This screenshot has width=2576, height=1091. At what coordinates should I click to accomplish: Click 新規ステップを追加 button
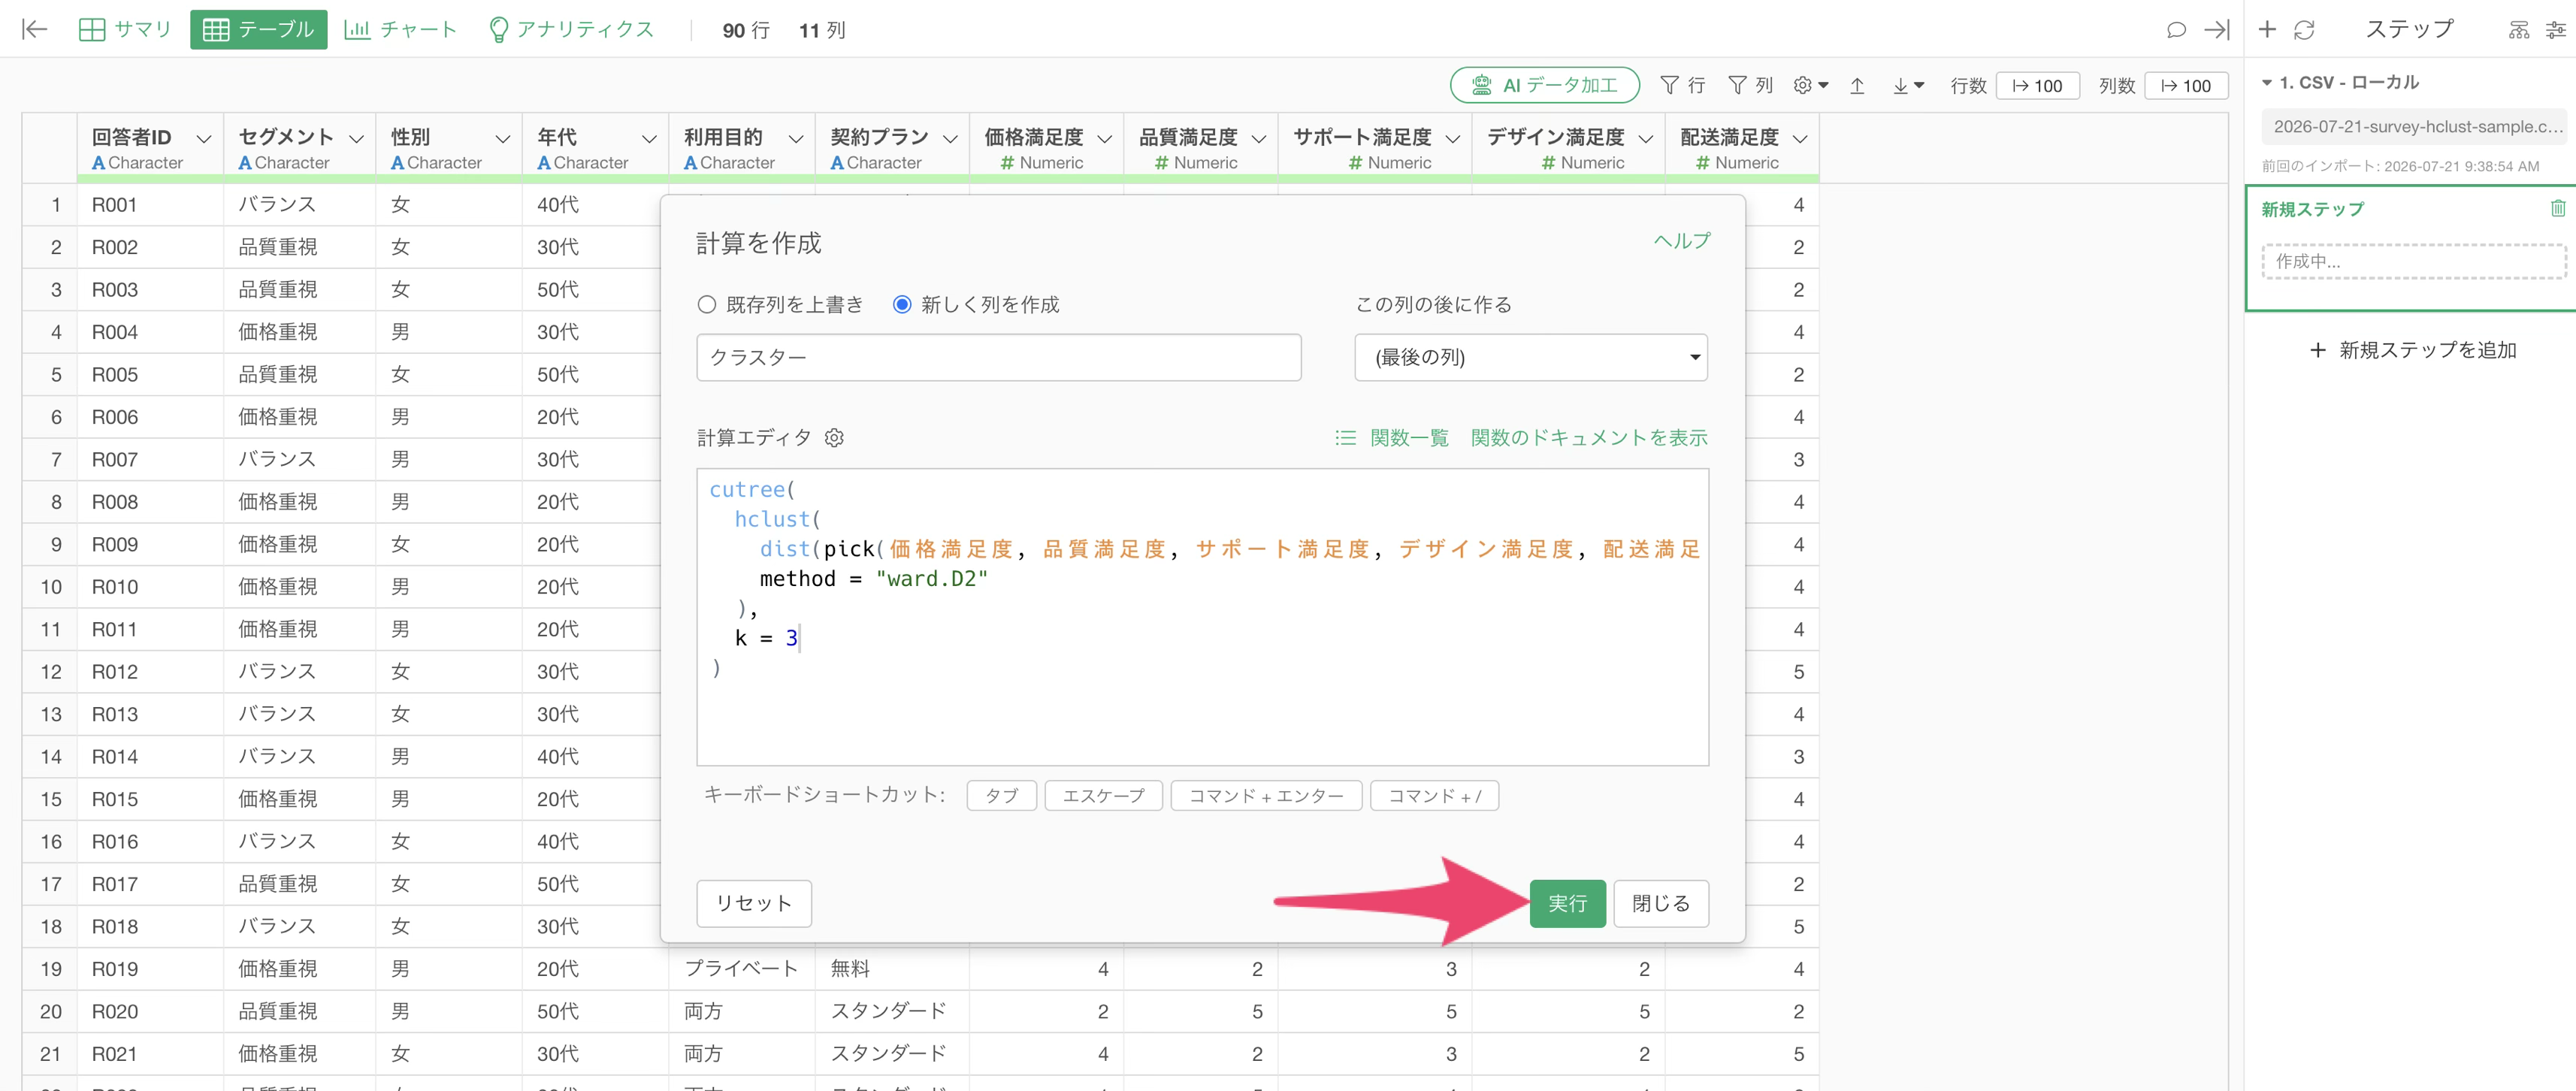(2412, 350)
